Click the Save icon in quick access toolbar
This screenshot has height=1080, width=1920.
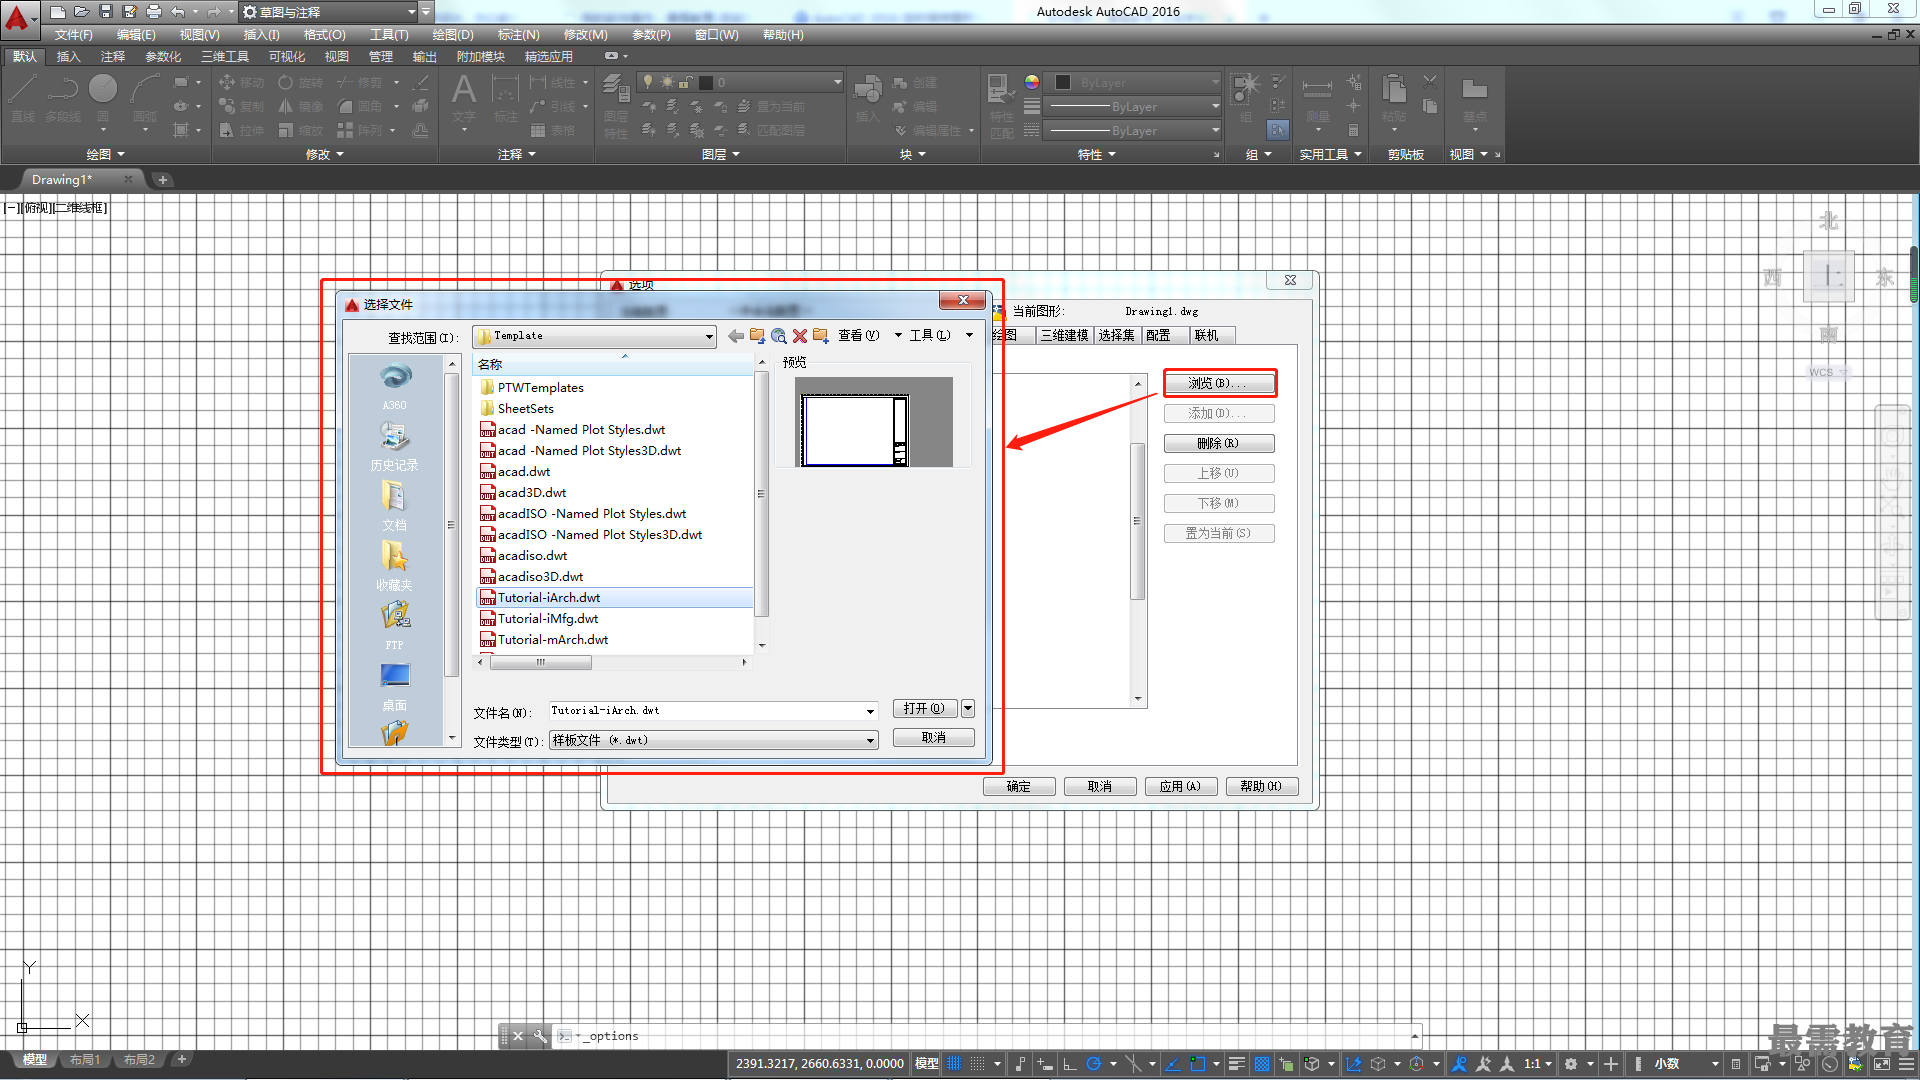(106, 12)
